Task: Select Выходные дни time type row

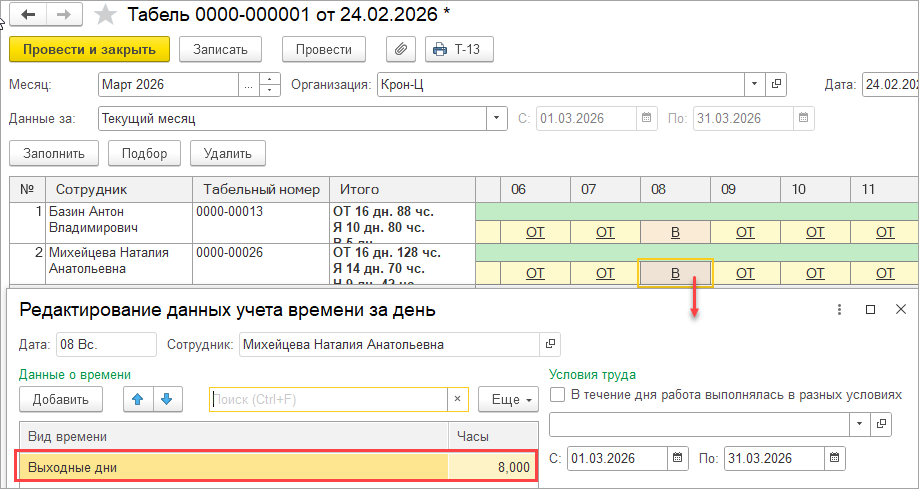Action: point(232,467)
